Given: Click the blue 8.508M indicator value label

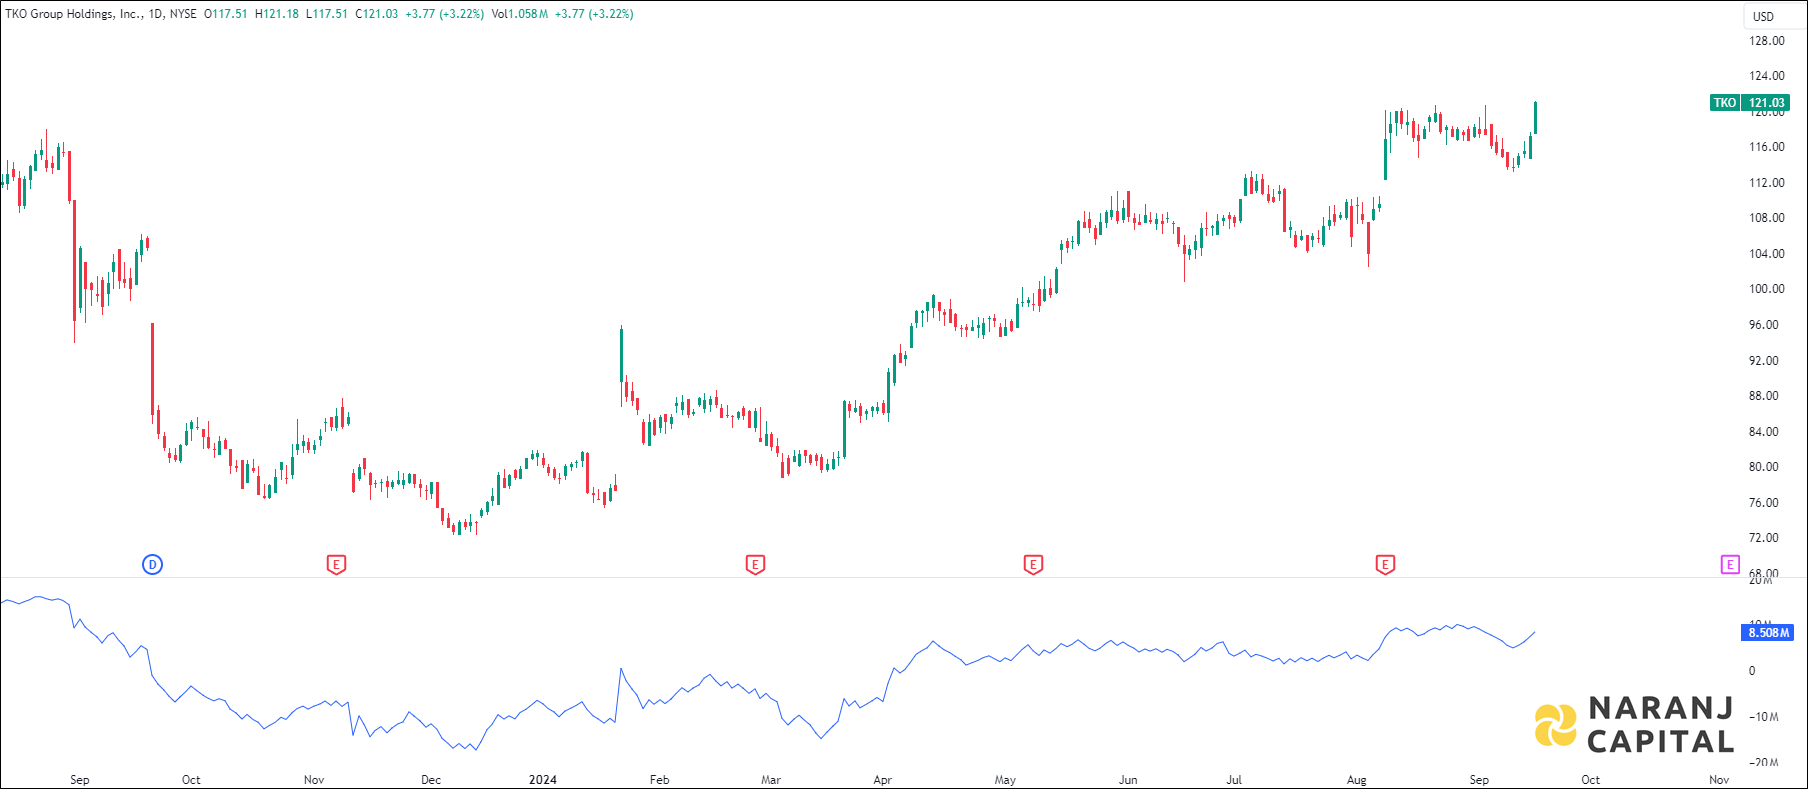Looking at the screenshot, I should click(x=1767, y=632).
